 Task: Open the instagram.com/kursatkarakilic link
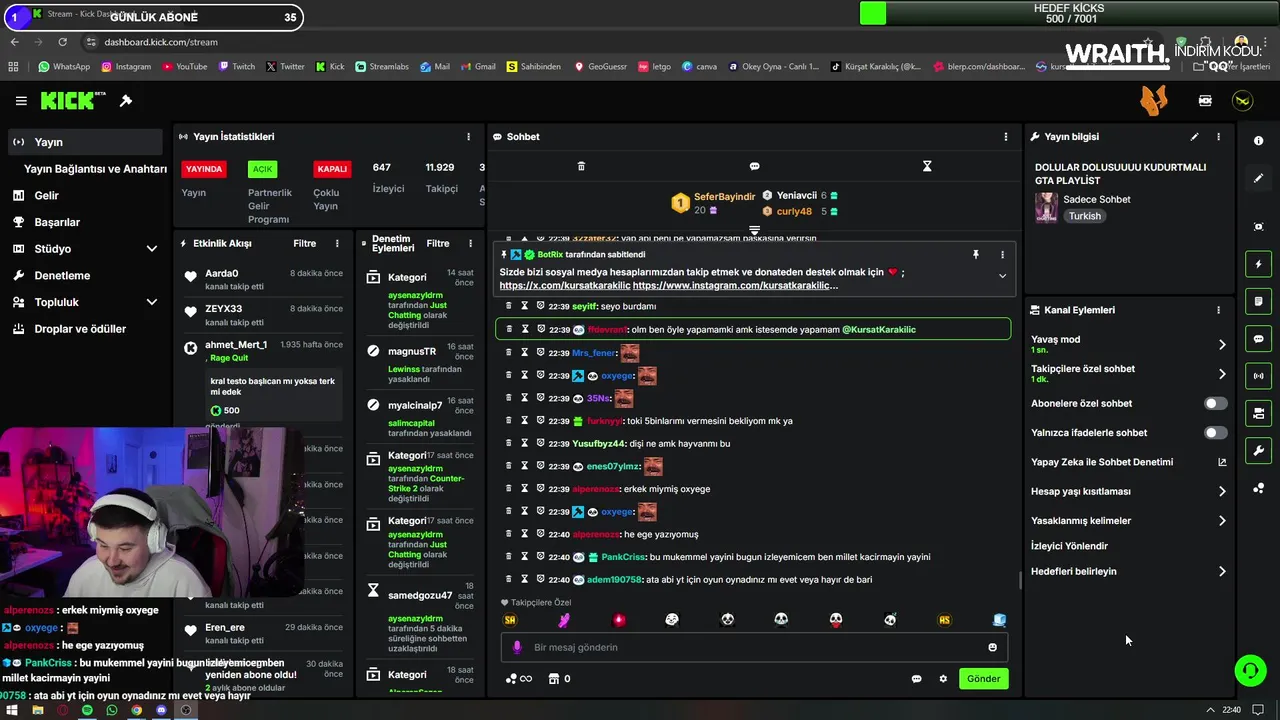[x=735, y=285]
